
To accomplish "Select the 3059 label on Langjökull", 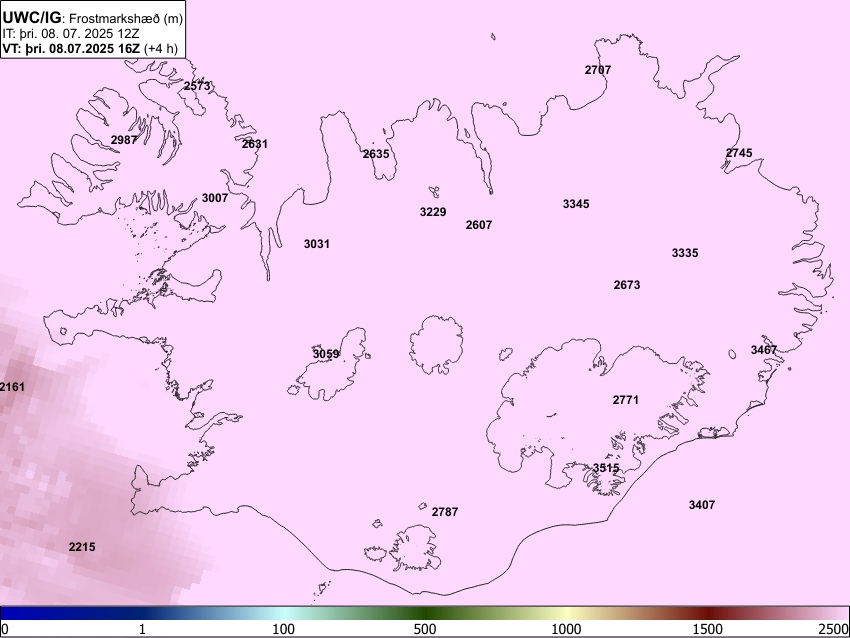I will 326,354.
